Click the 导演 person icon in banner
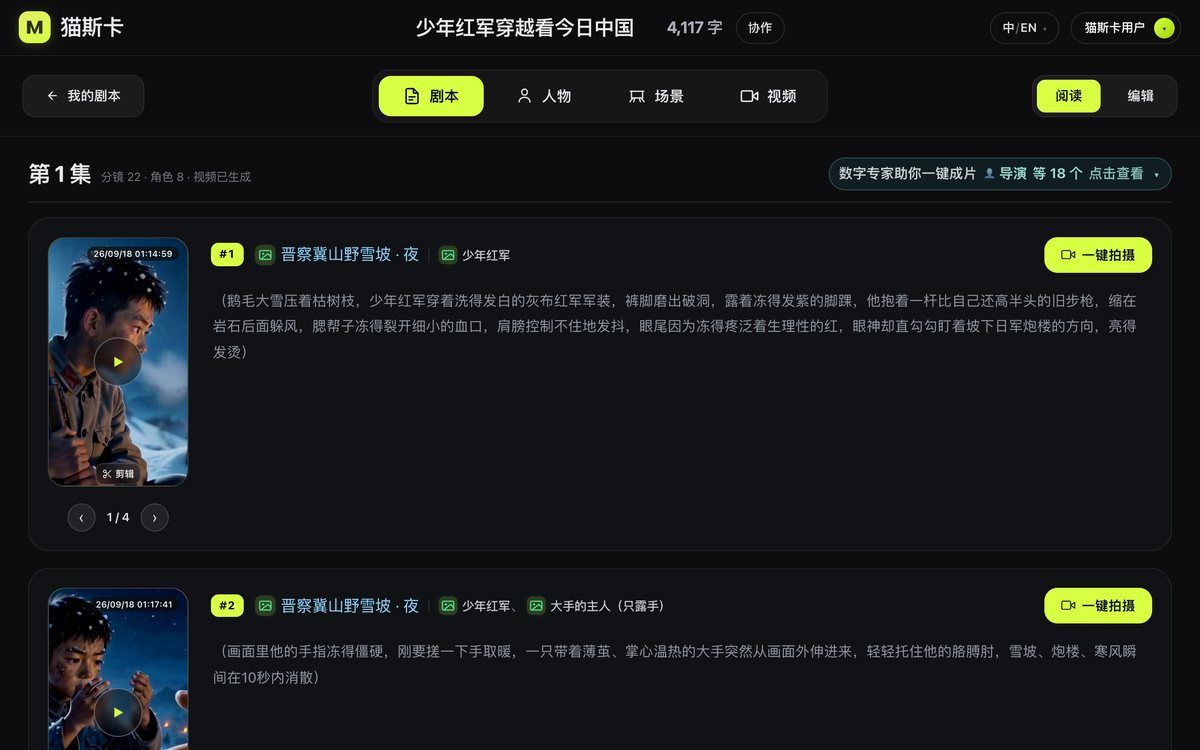1200x750 pixels. (x=990, y=174)
